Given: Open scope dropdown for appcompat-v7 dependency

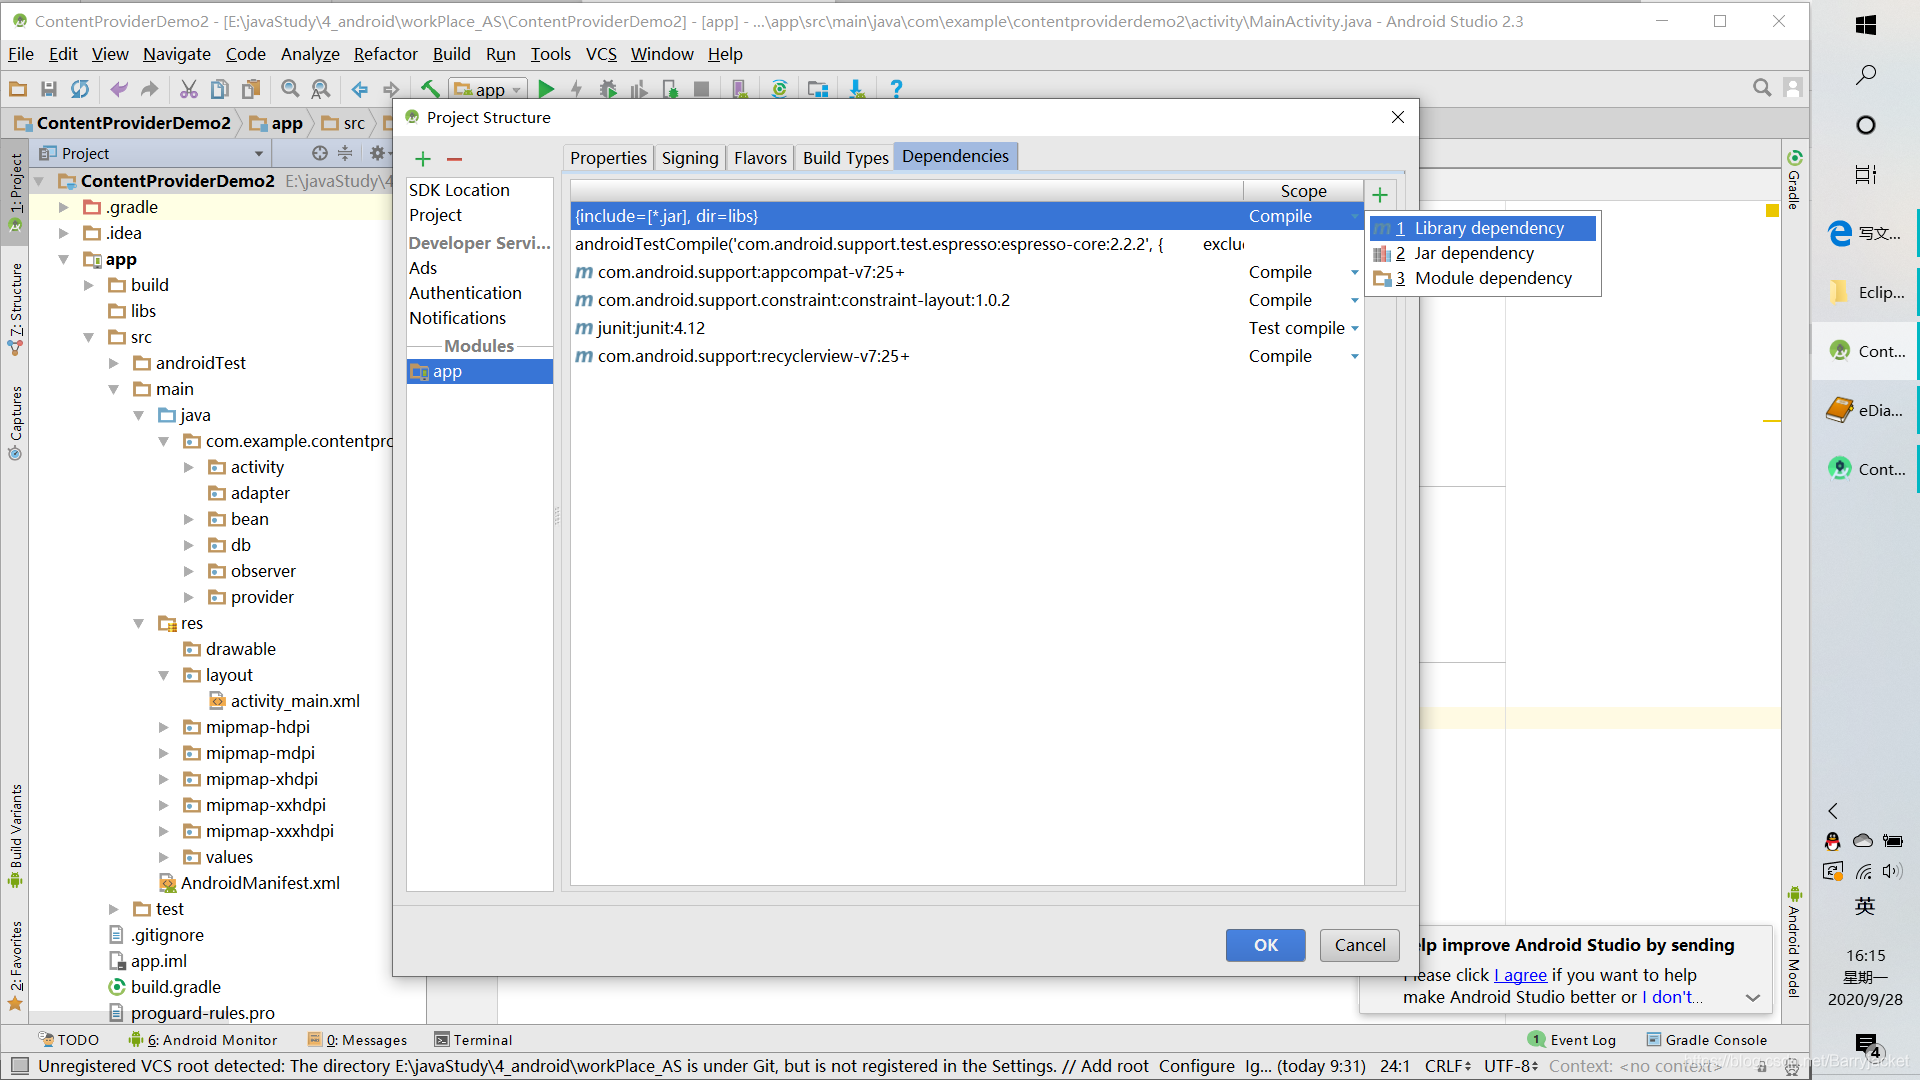Looking at the screenshot, I should [1355, 272].
